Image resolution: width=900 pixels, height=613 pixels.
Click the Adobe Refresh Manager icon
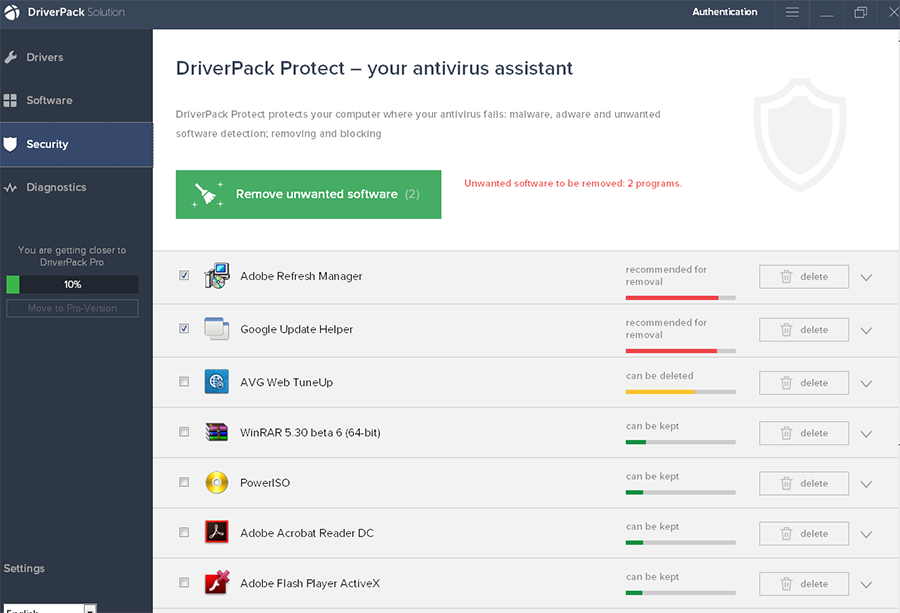tap(217, 276)
